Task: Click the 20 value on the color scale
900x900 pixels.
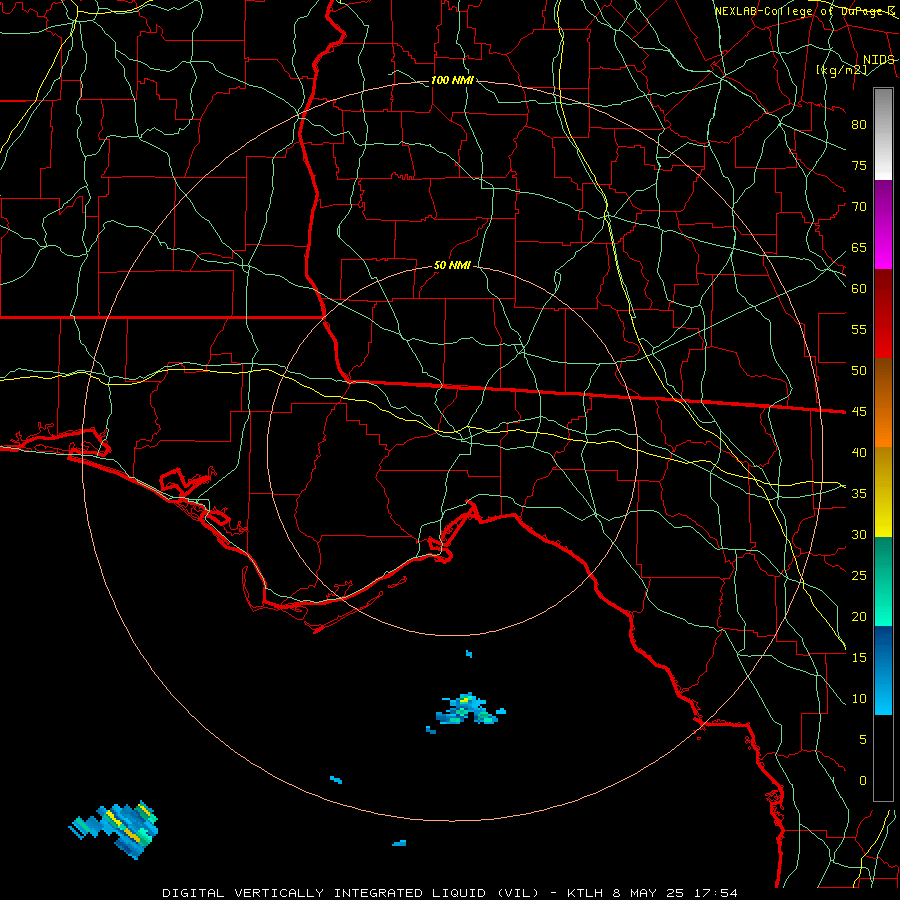Action: click(859, 616)
